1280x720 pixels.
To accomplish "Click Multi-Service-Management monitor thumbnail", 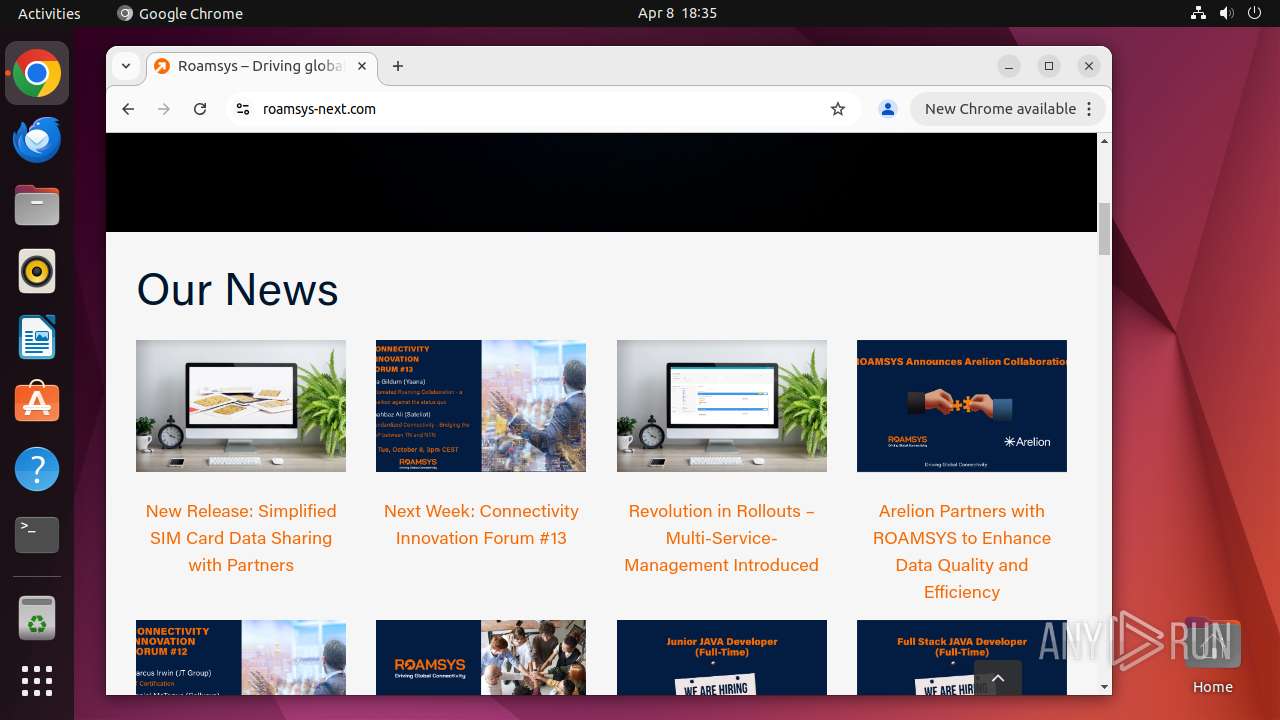I will click(722, 406).
